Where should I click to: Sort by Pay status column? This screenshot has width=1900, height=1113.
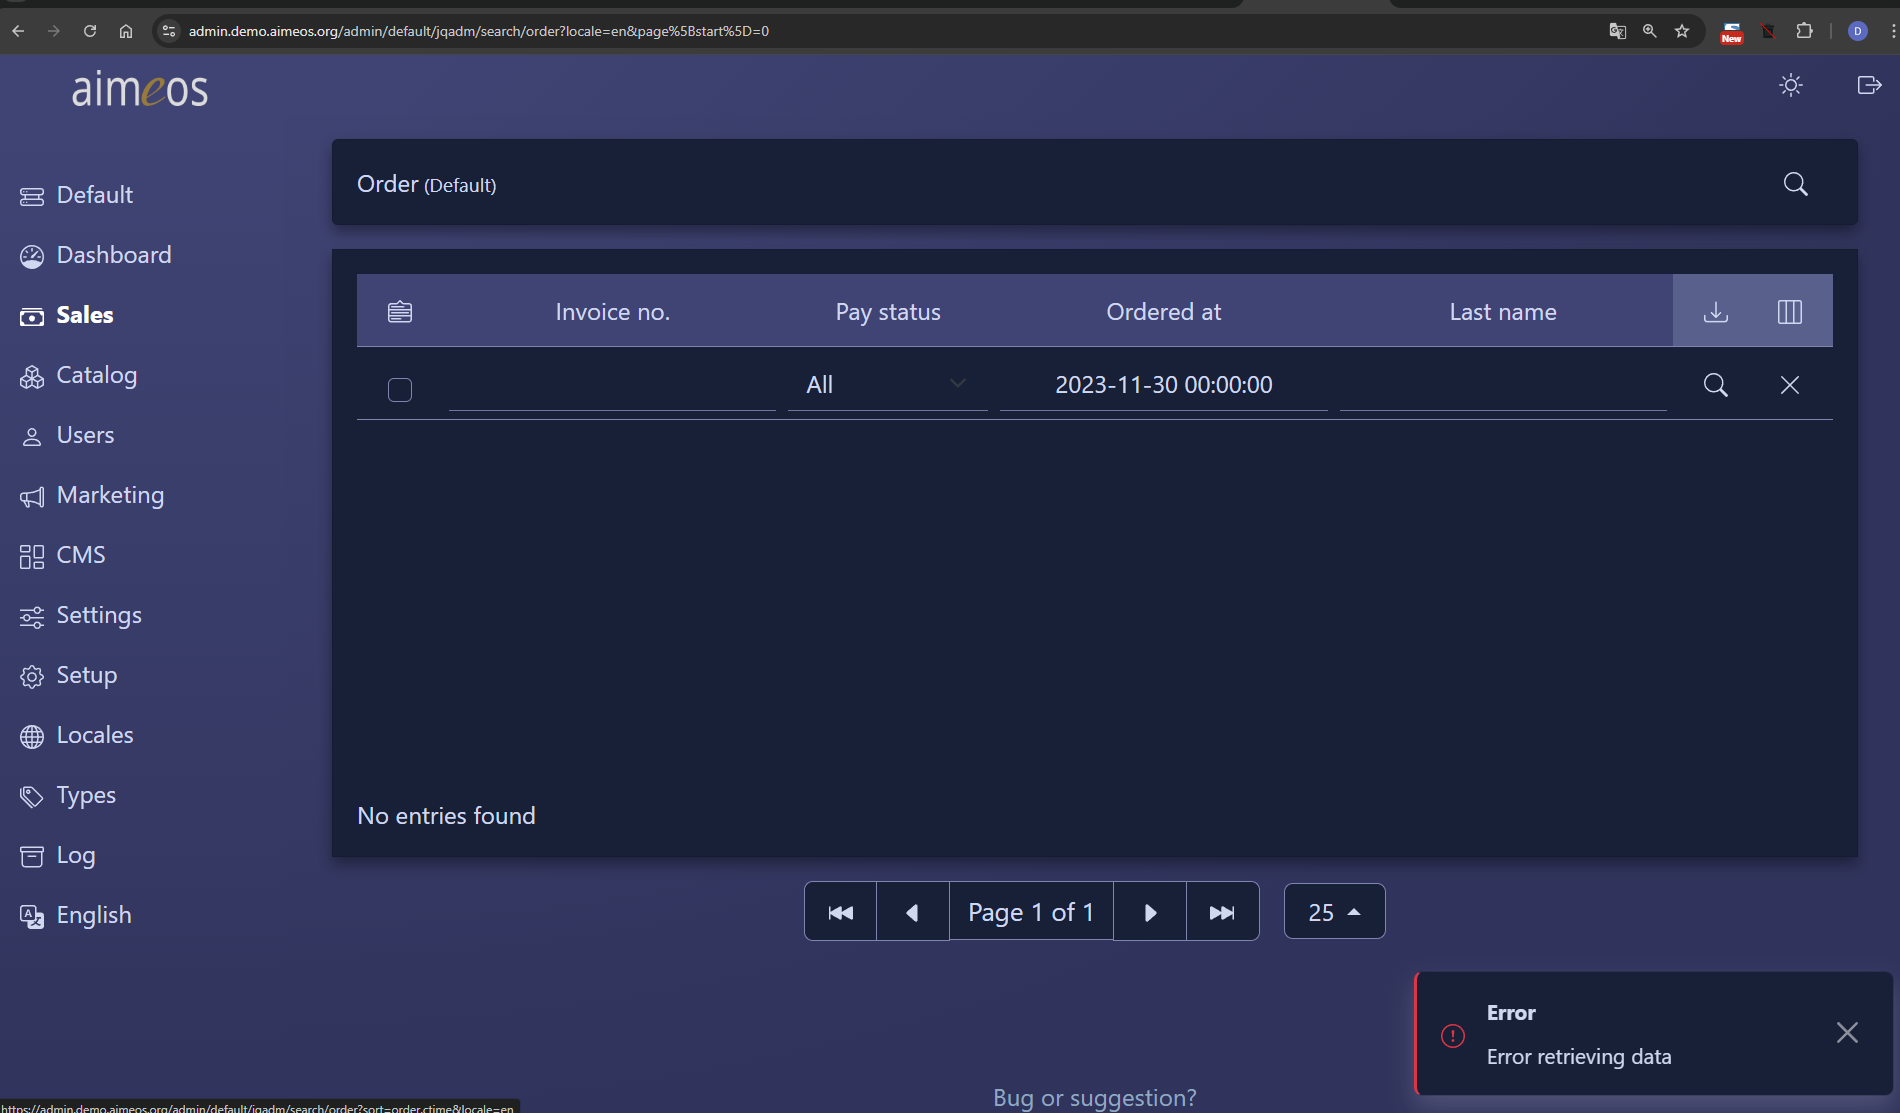tap(888, 312)
